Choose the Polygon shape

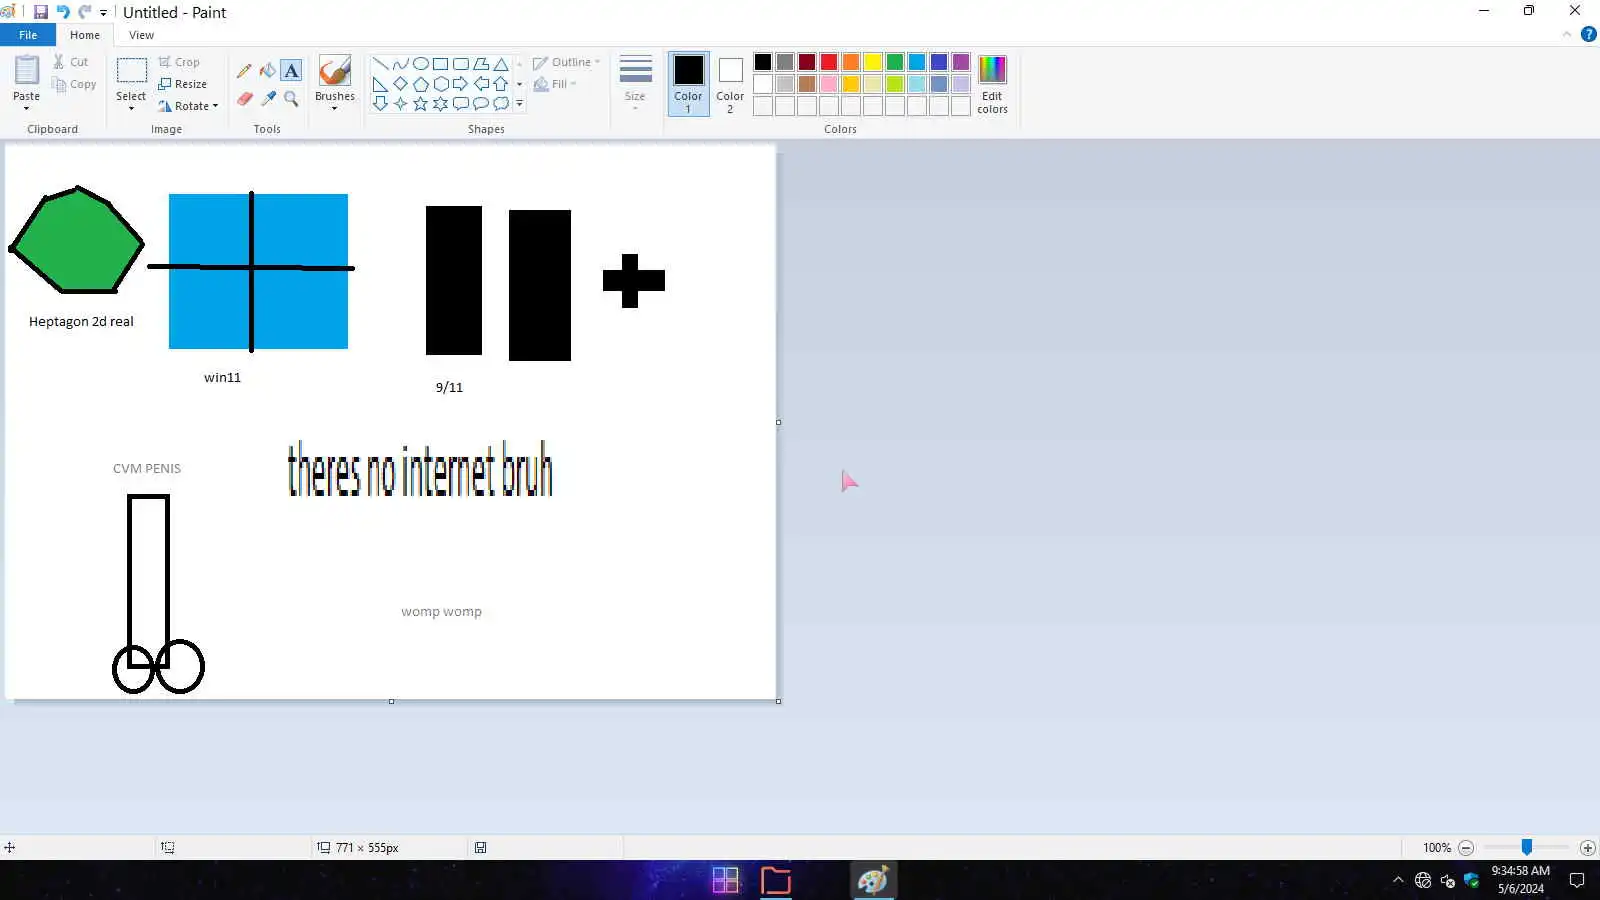pos(481,64)
